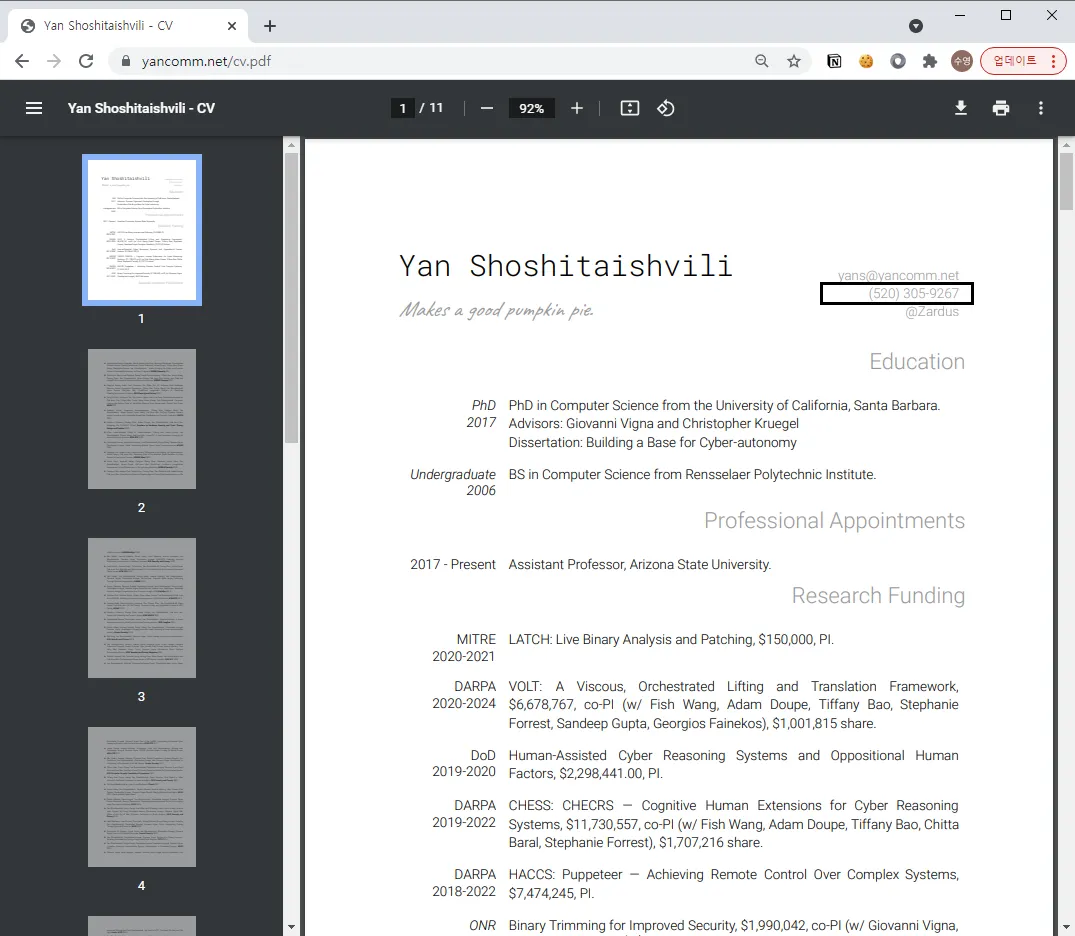Click the DoD funding label
This screenshot has width=1075, height=936.
click(483, 755)
